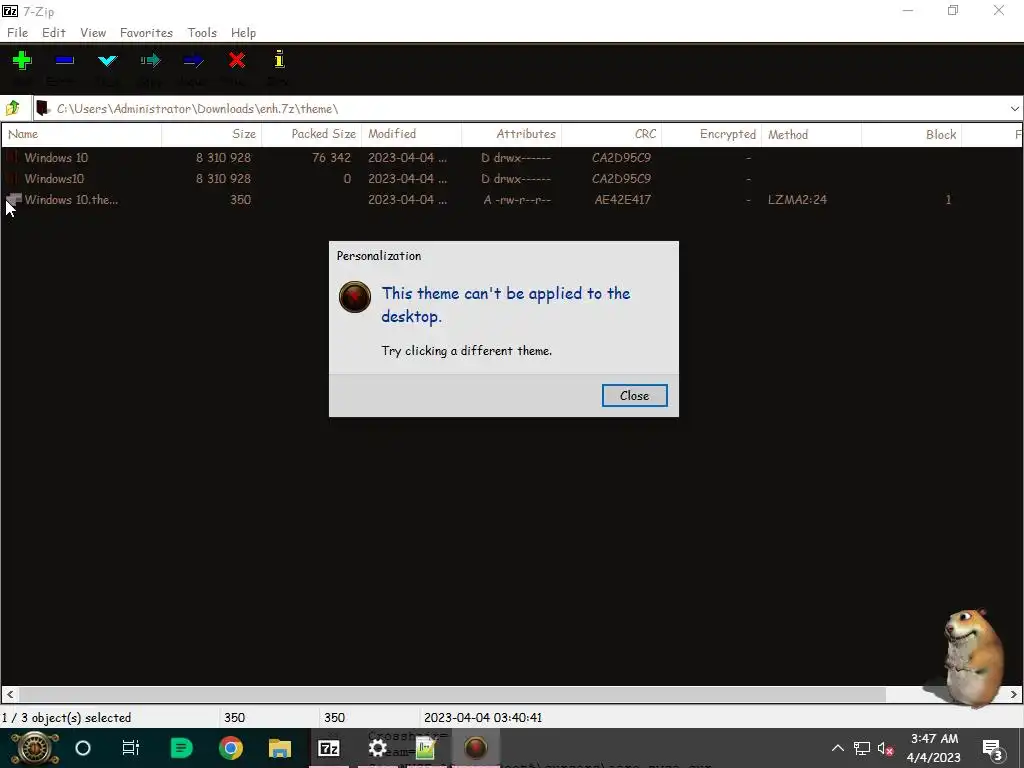This screenshot has height=768, width=1024.
Task: Open the File menu
Action: pos(17,33)
